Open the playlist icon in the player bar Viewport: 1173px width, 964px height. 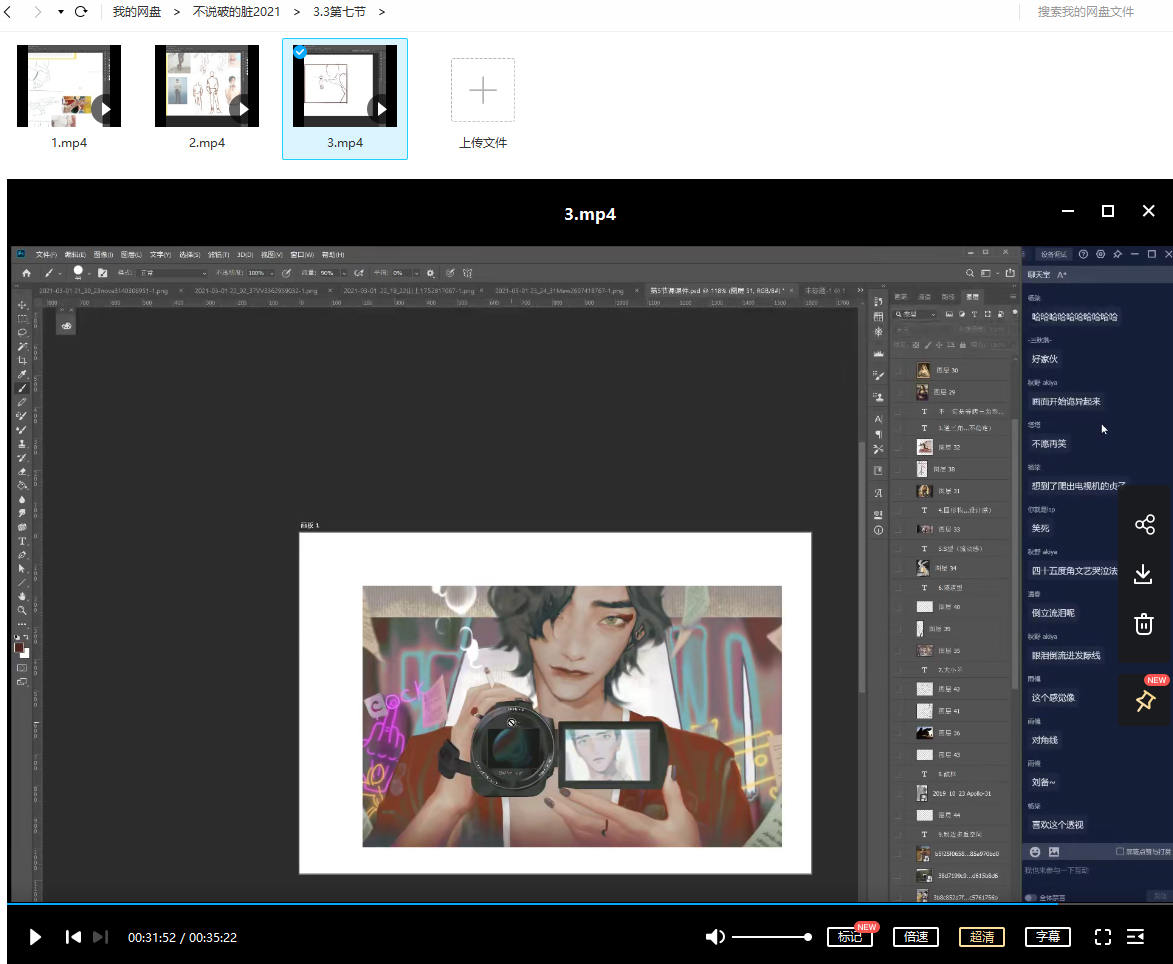point(1135,937)
